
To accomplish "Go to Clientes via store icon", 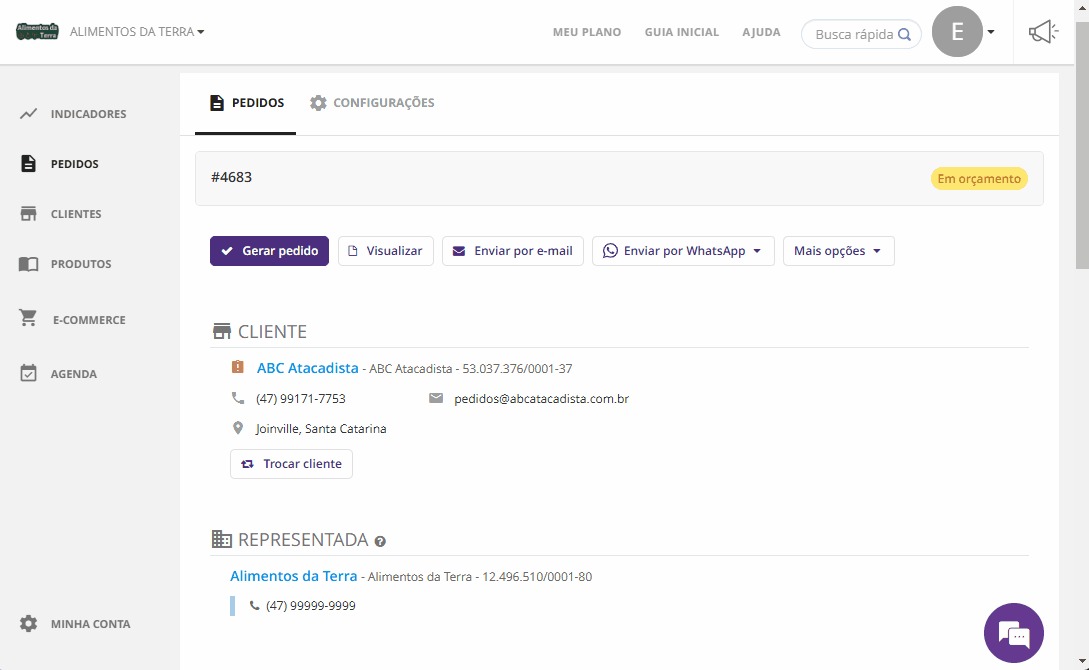I will click(29, 214).
